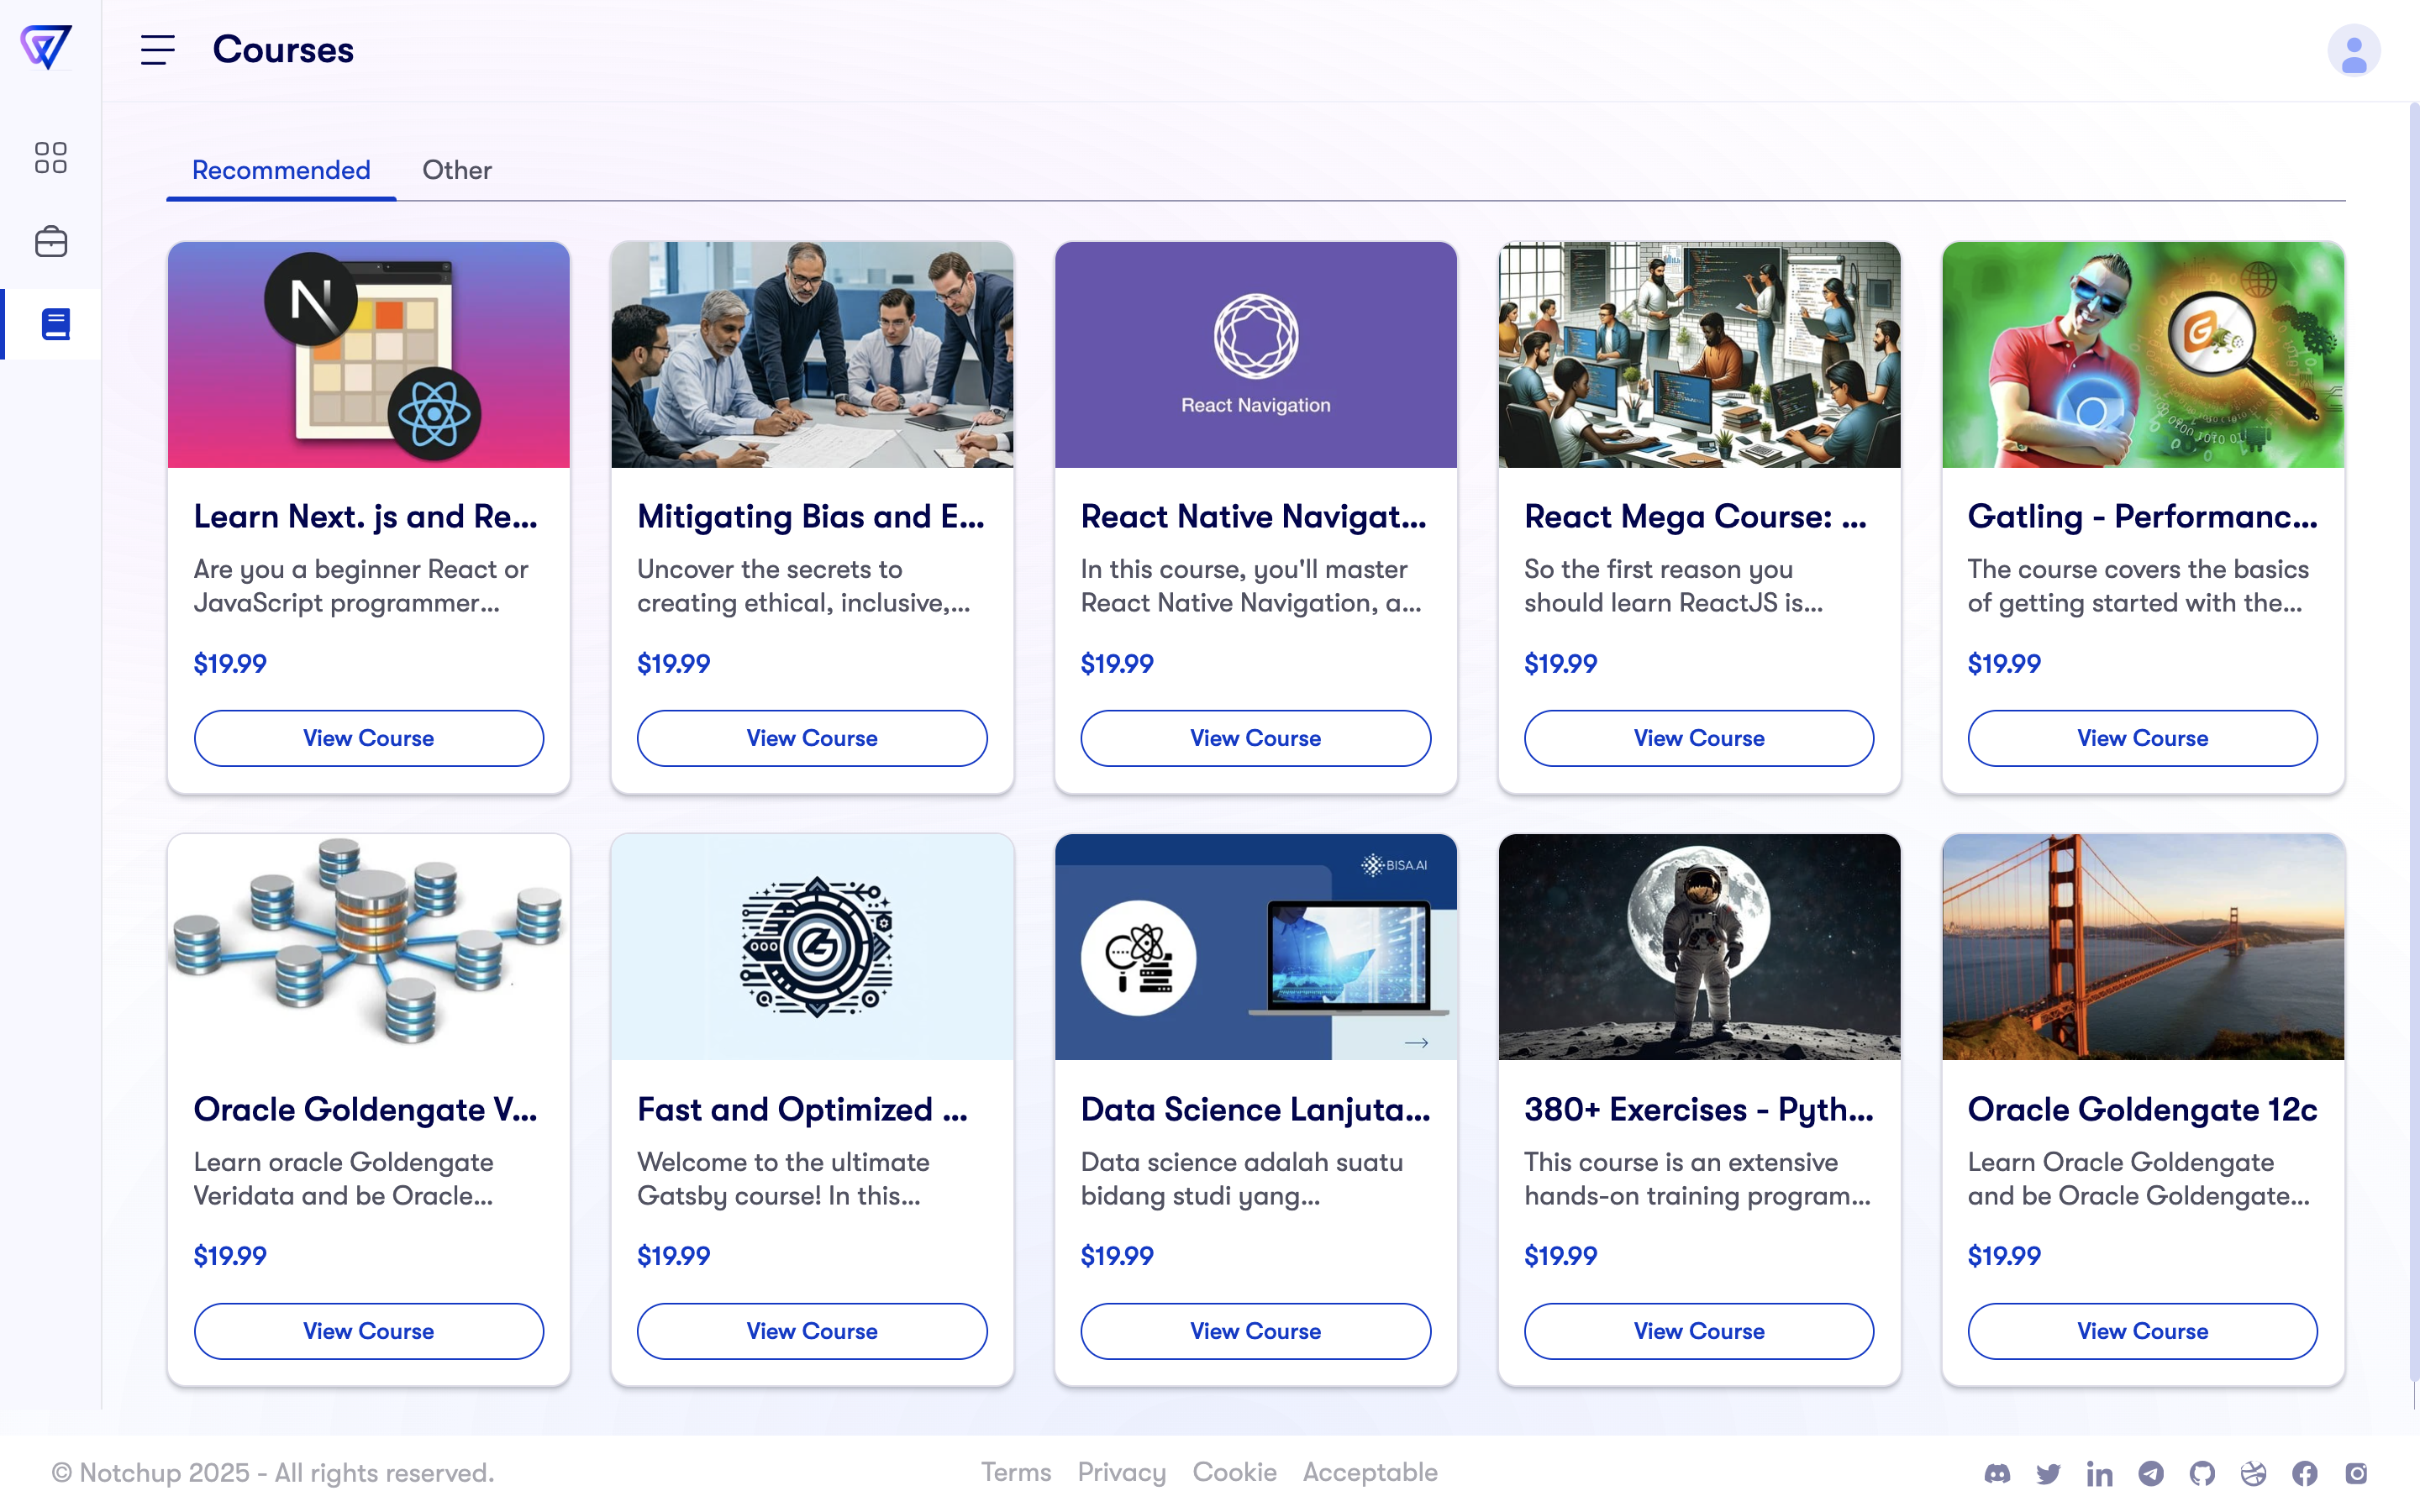Open the dashboard grid sidebar icon
The height and width of the screenshot is (1512, 2420).
tap(50, 158)
